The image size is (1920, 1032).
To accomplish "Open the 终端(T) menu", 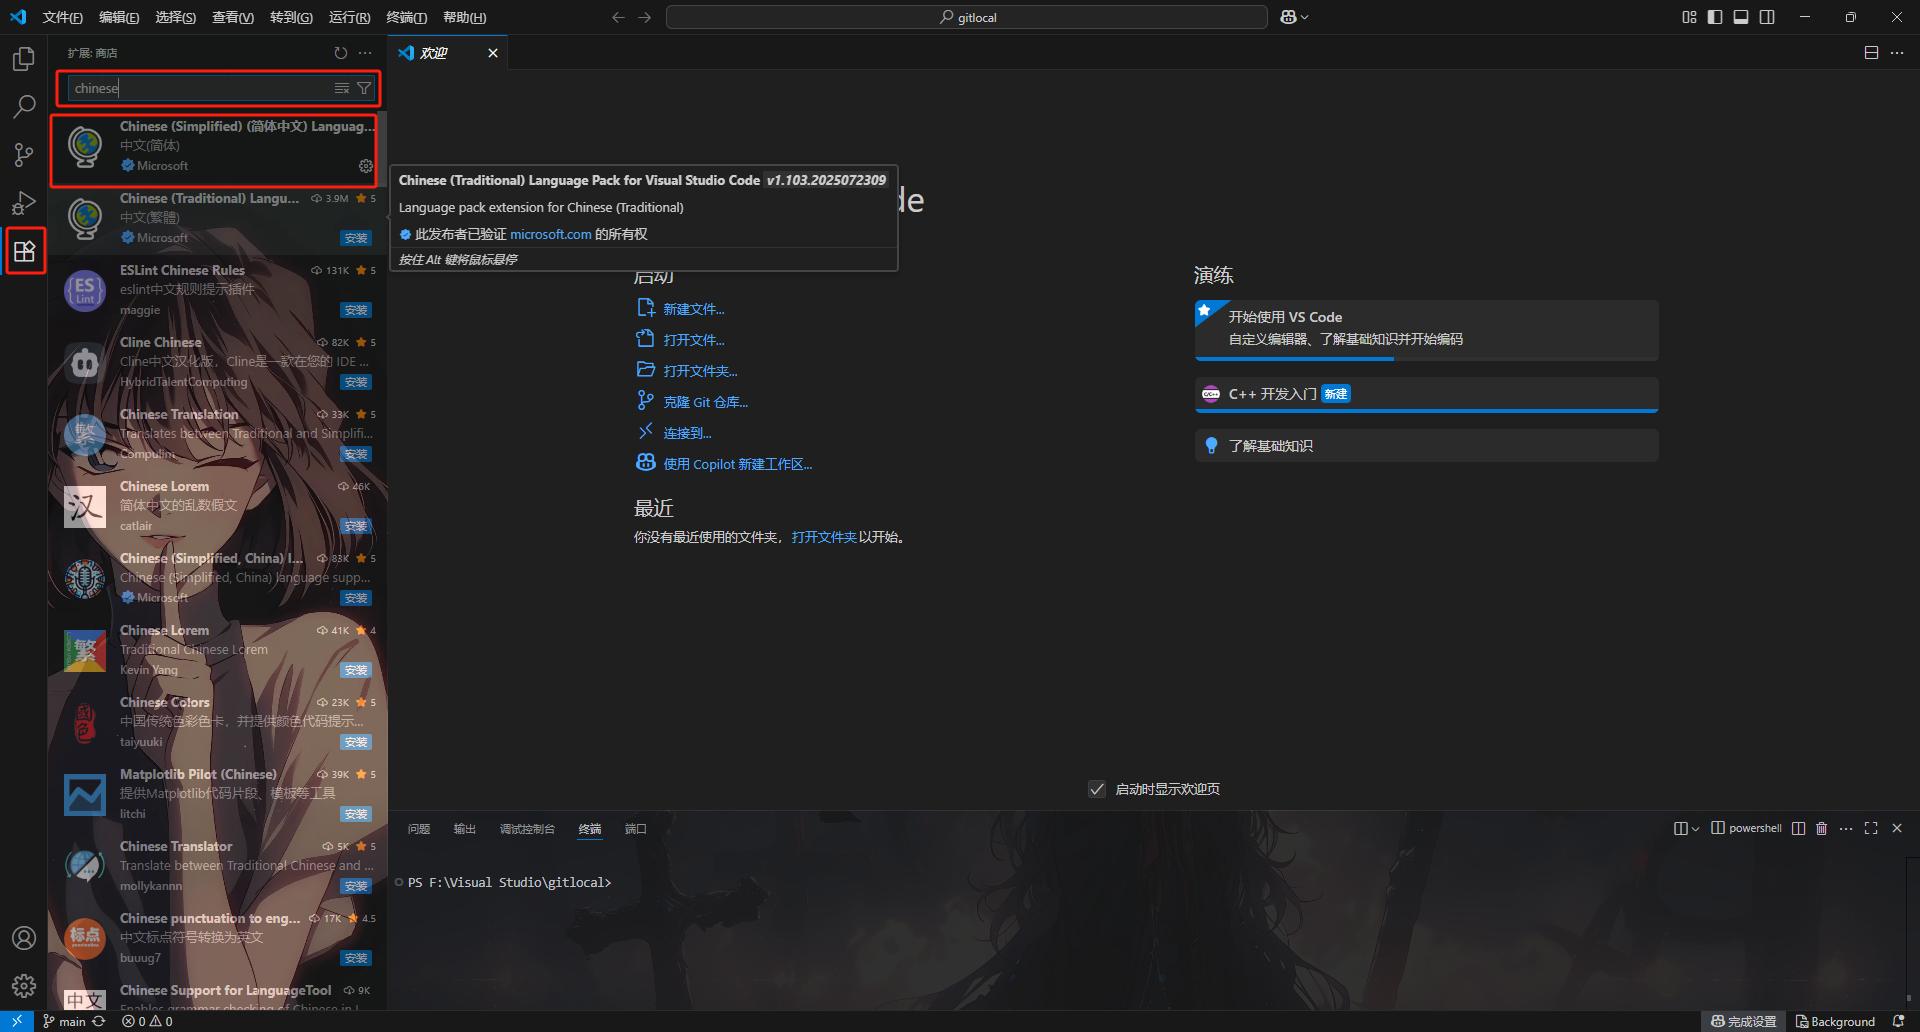I will pyautogui.click(x=406, y=17).
